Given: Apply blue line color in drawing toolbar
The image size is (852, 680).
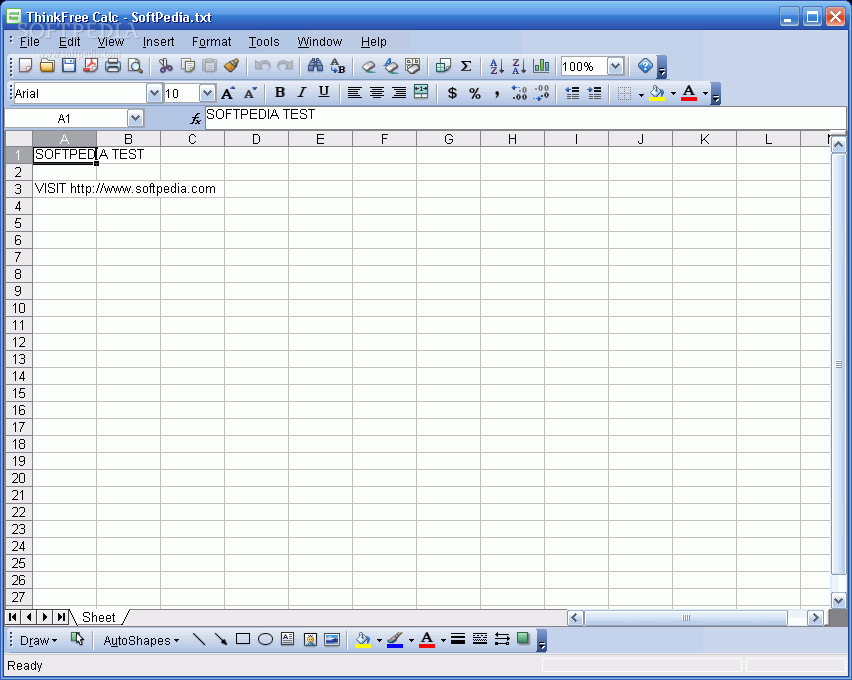Looking at the screenshot, I should 395,640.
